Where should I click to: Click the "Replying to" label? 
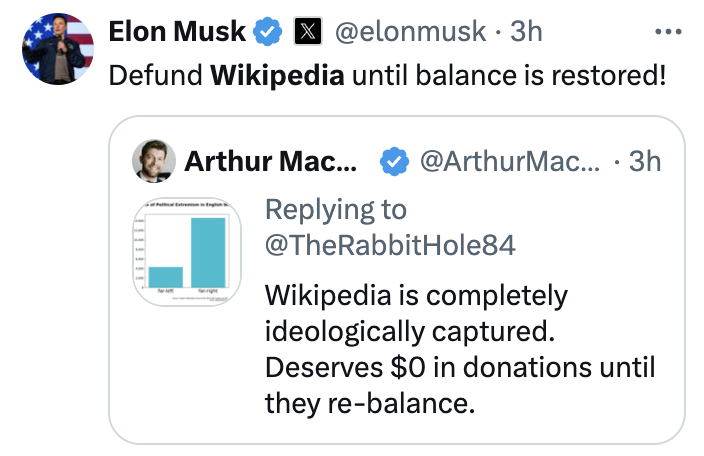coord(336,210)
